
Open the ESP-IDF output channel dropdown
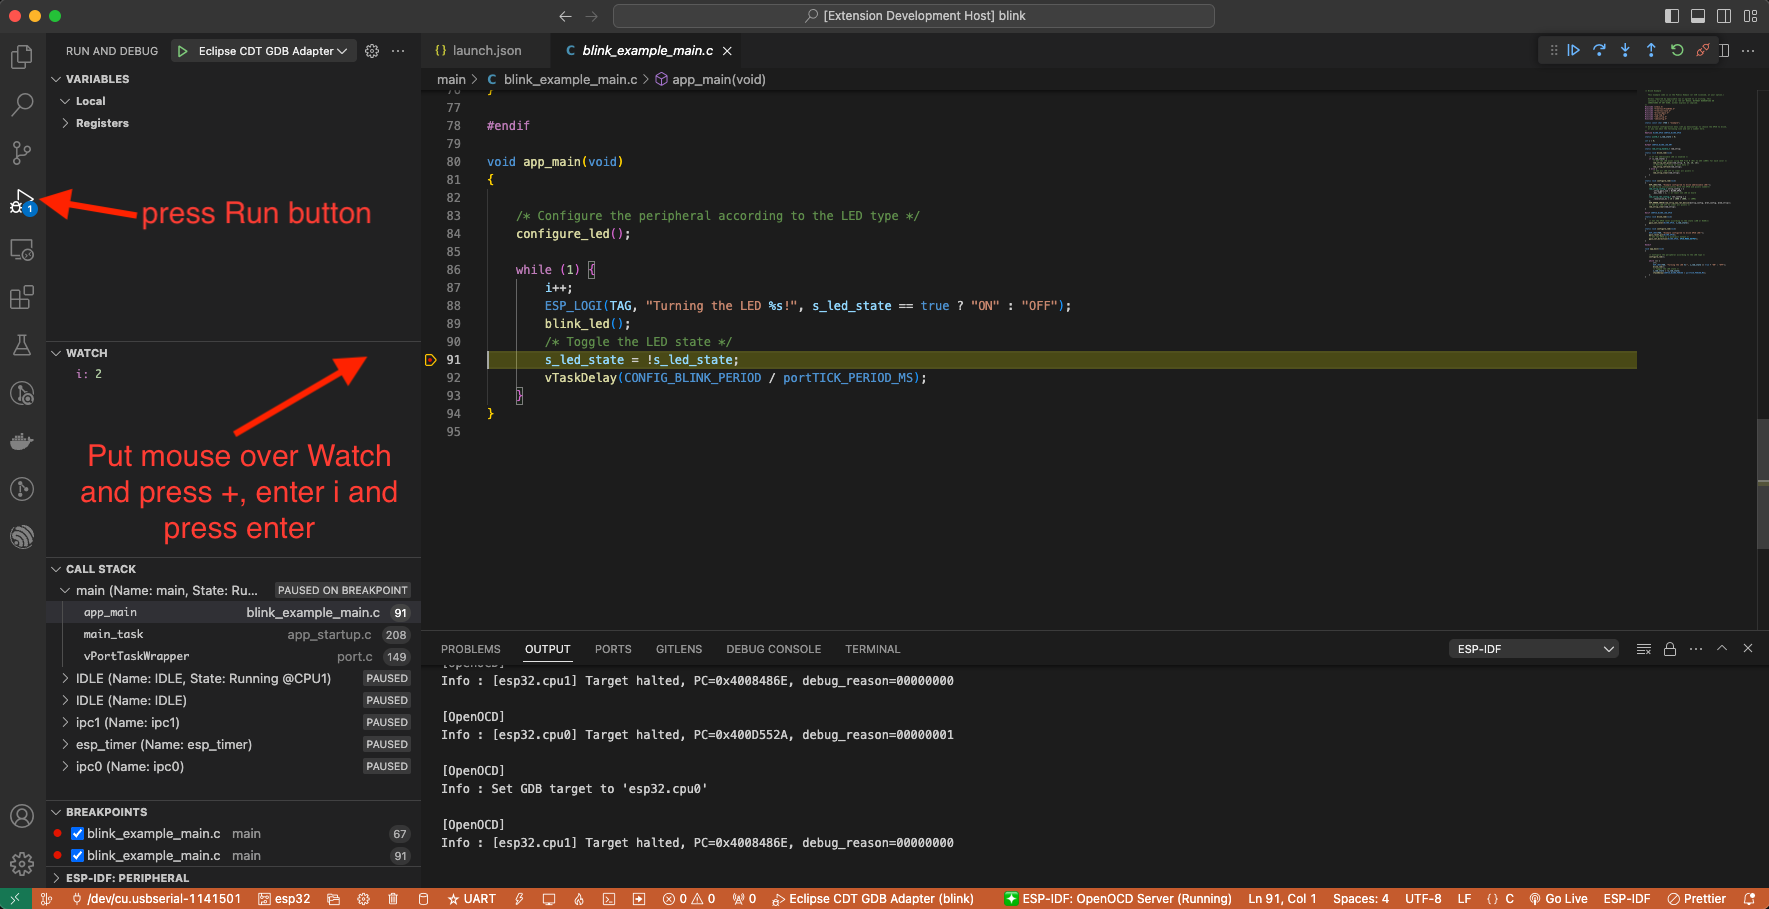[x=1533, y=648]
